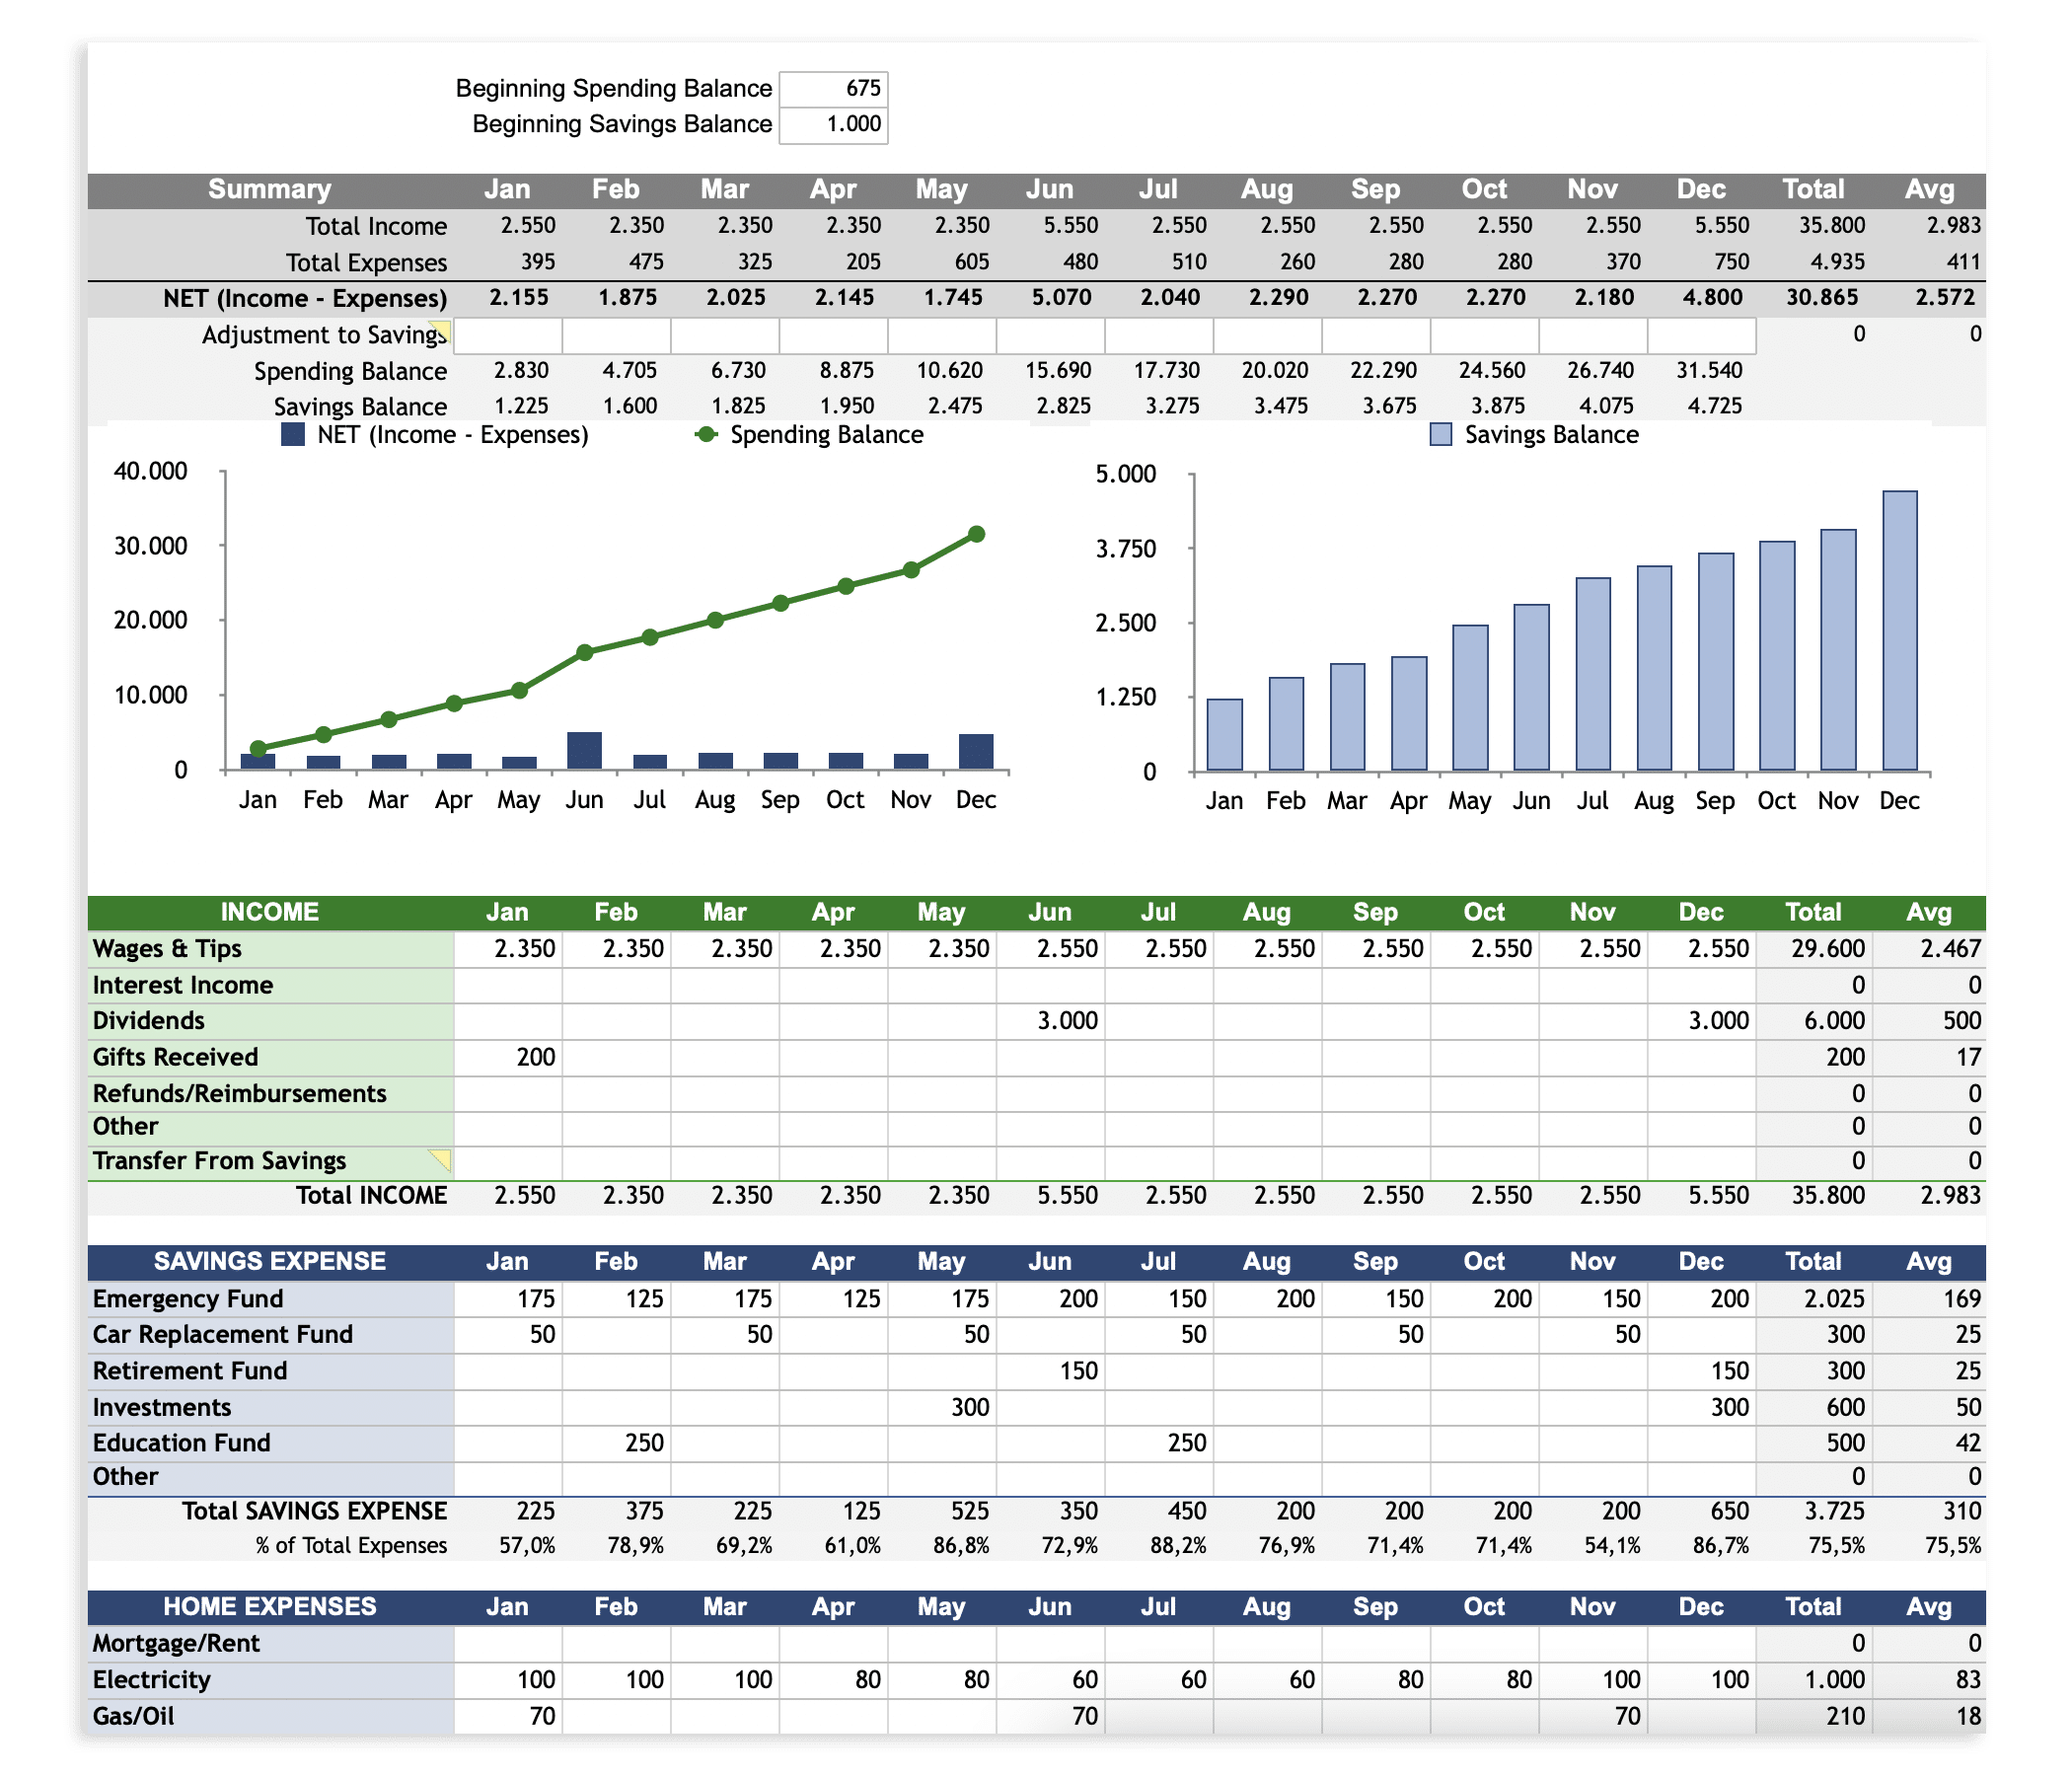Click the Refunds/Reimbursements row label

click(x=239, y=1093)
